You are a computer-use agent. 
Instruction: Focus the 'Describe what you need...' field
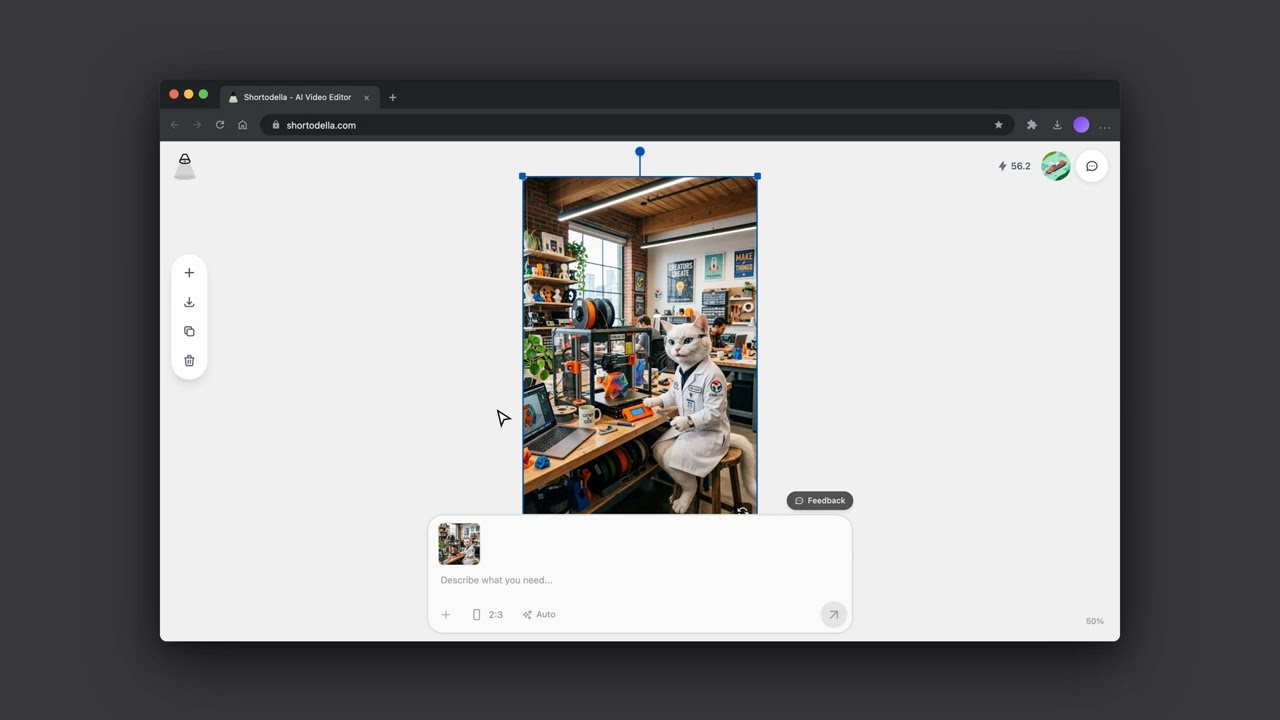[640, 580]
